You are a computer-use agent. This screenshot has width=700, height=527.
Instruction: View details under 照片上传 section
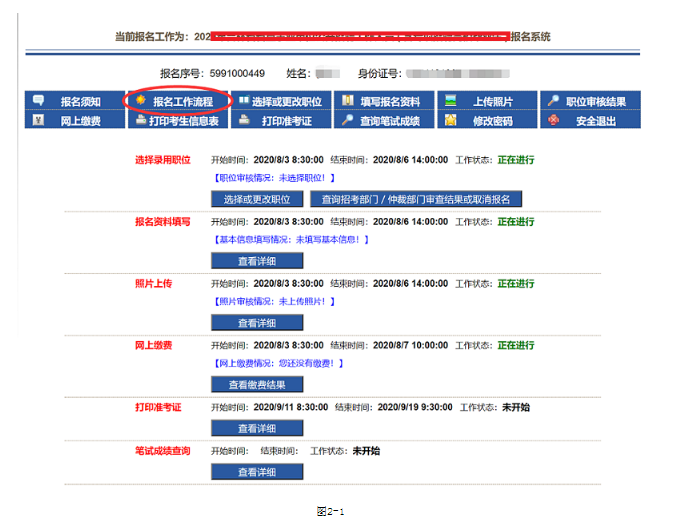[x=257, y=323]
